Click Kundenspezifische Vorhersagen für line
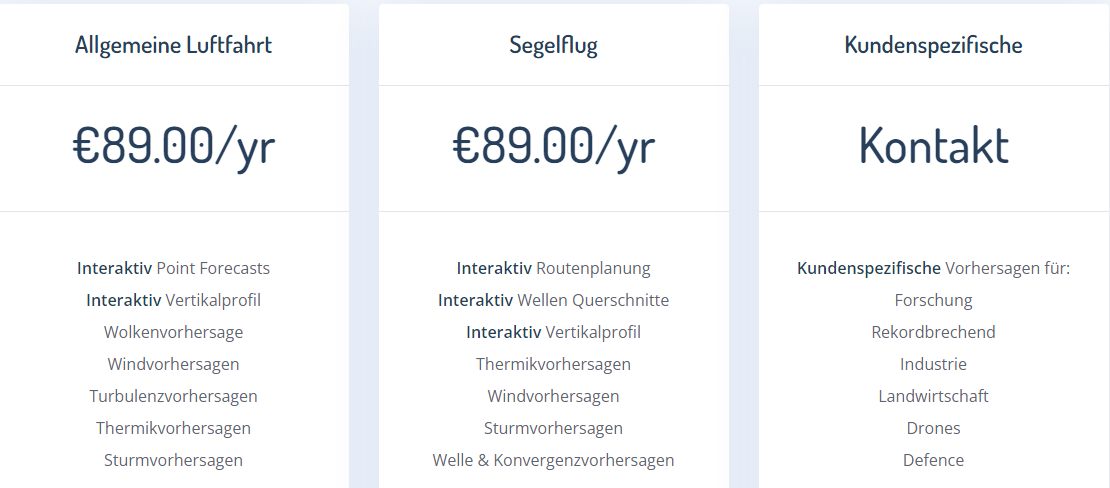The height and width of the screenshot is (488, 1110). (933, 268)
